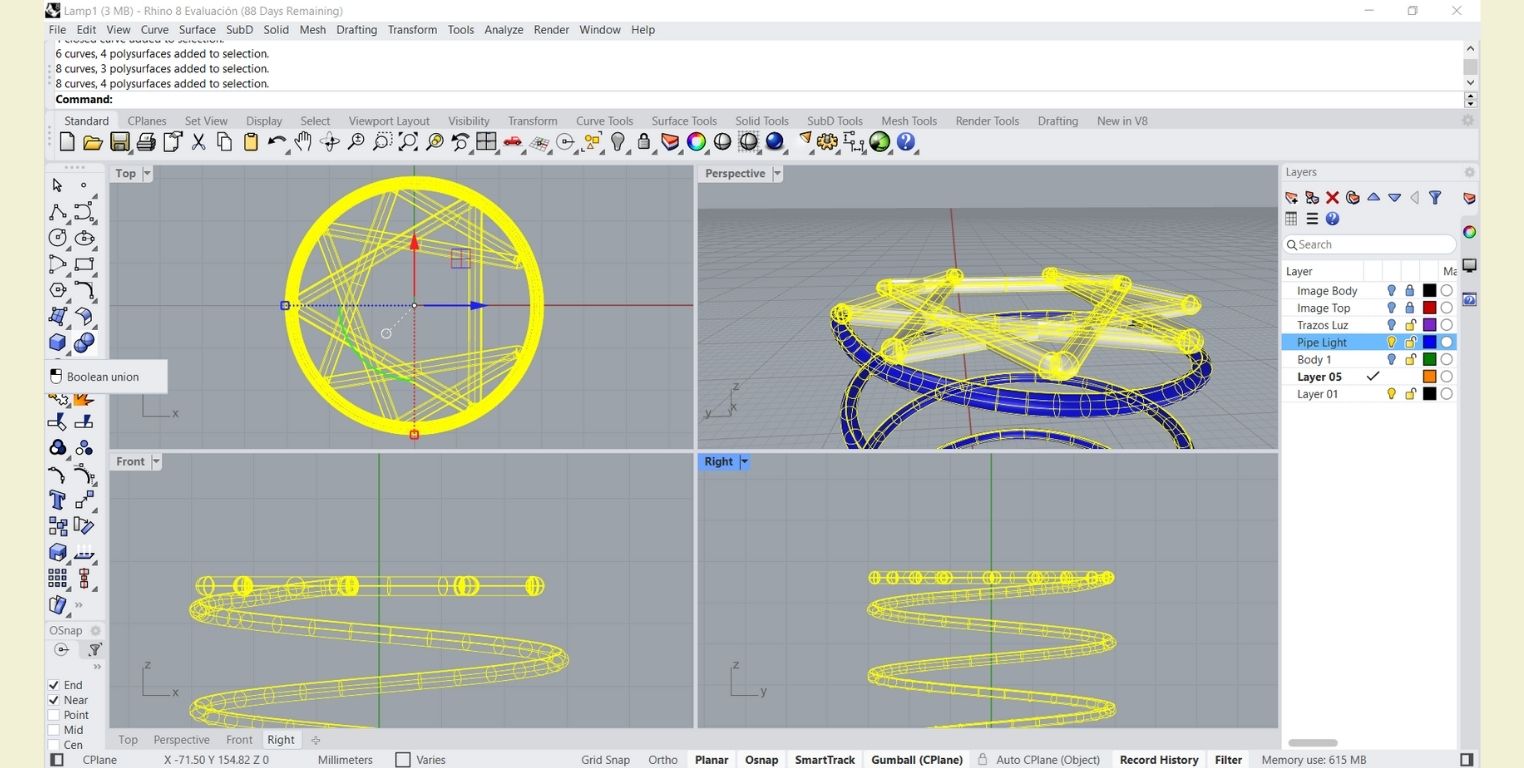Select the Render blue sphere icon
The width and height of the screenshot is (1524, 768).
(775, 142)
